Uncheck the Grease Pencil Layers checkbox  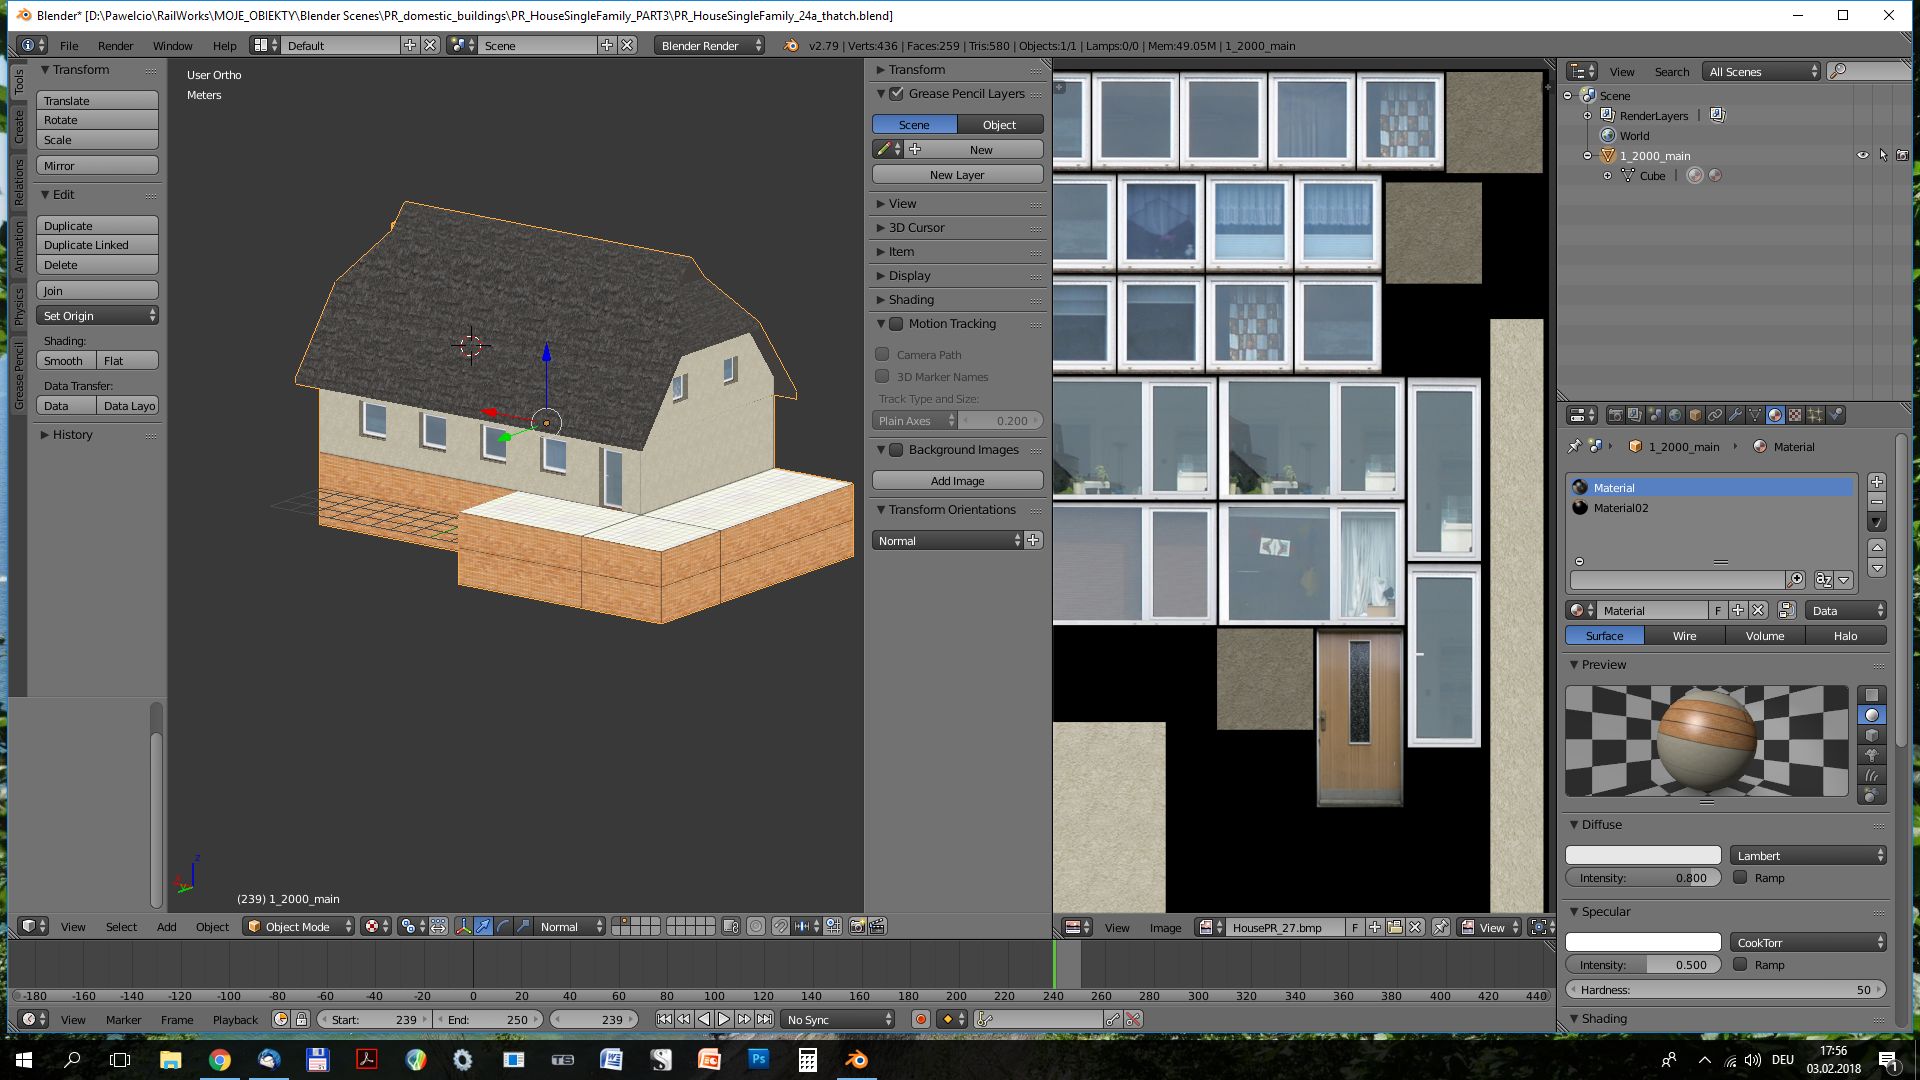point(897,93)
